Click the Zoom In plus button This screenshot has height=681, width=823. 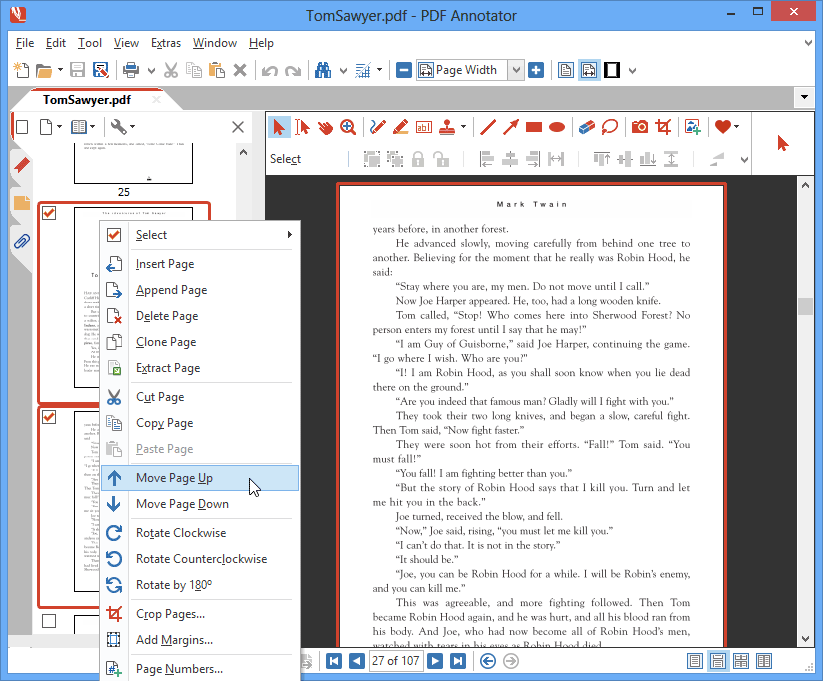coord(536,70)
